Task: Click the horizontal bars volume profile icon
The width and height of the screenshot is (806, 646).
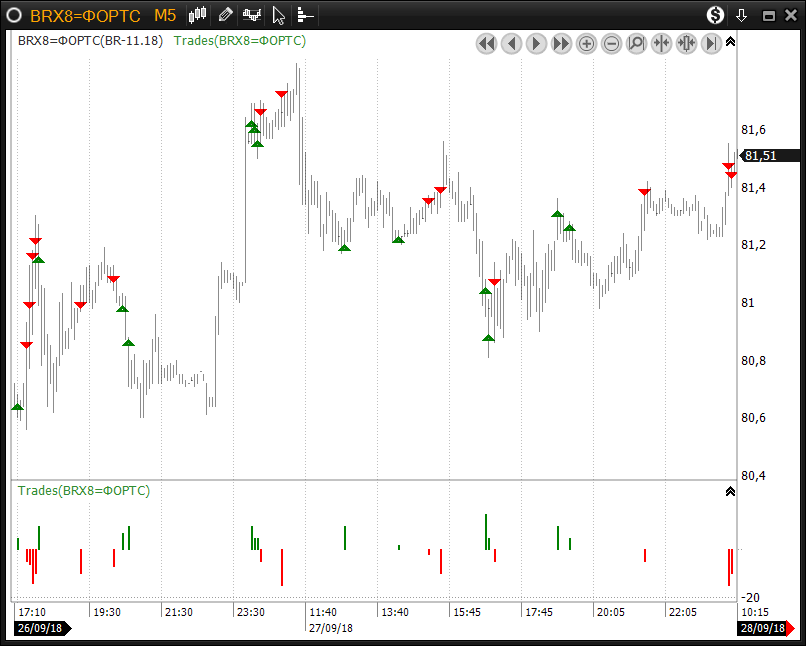Action: coord(305,15)
